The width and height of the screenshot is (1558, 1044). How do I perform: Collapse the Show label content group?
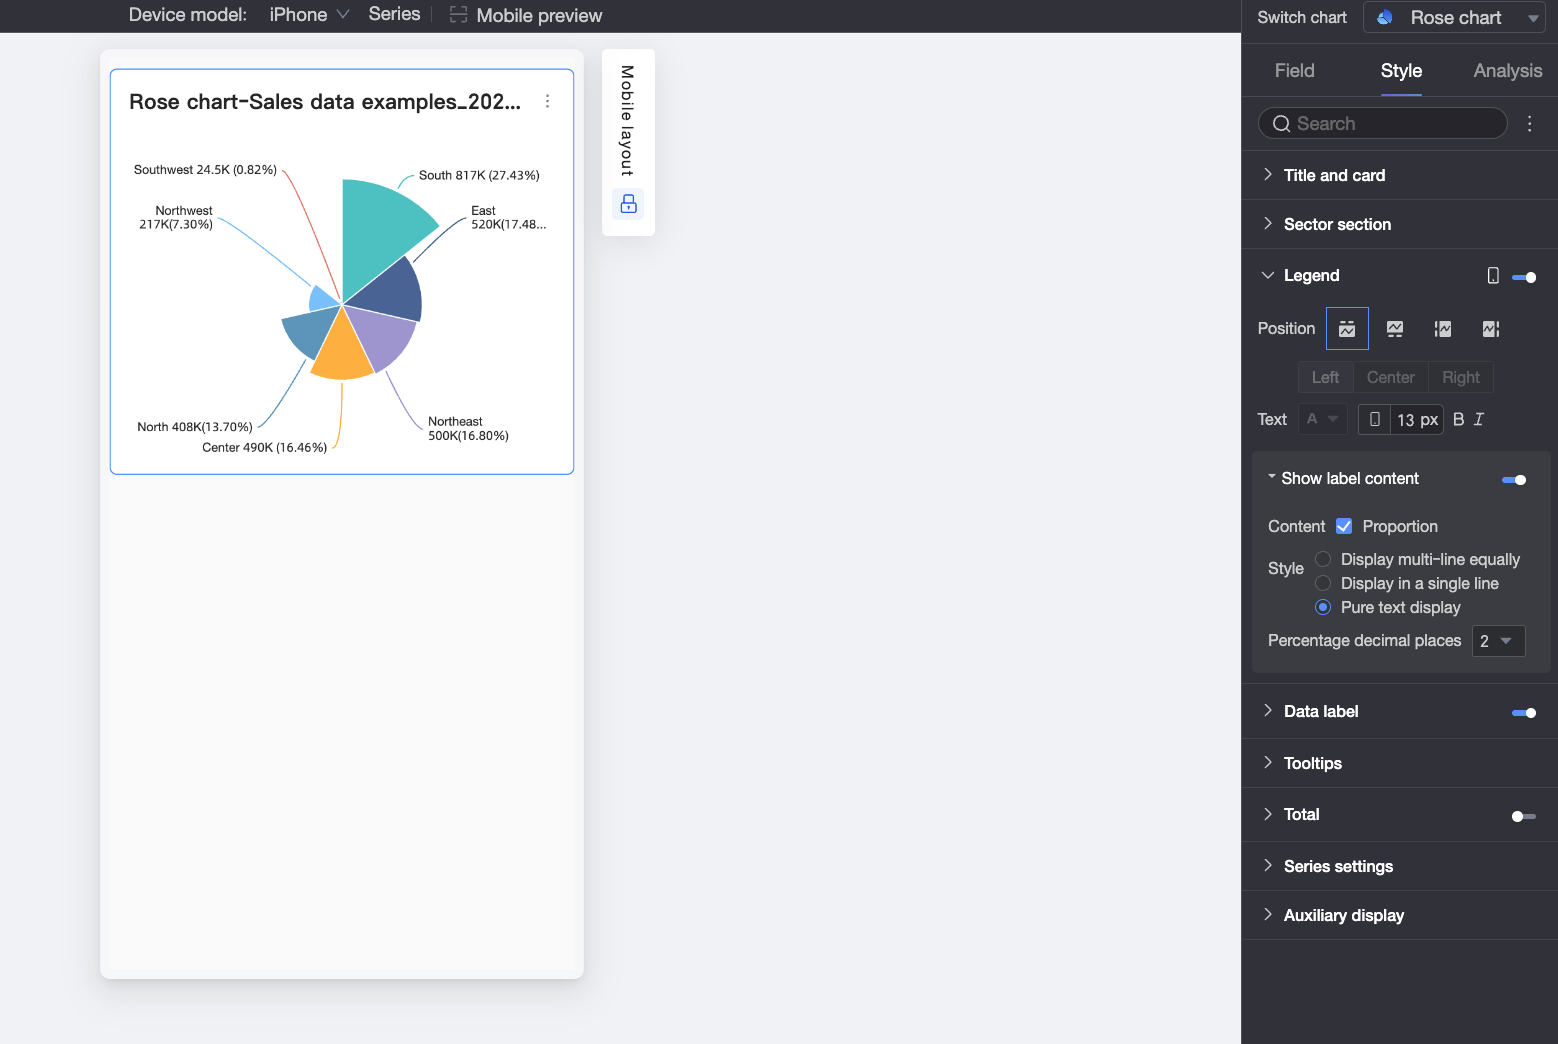[x=1272, y=477]
